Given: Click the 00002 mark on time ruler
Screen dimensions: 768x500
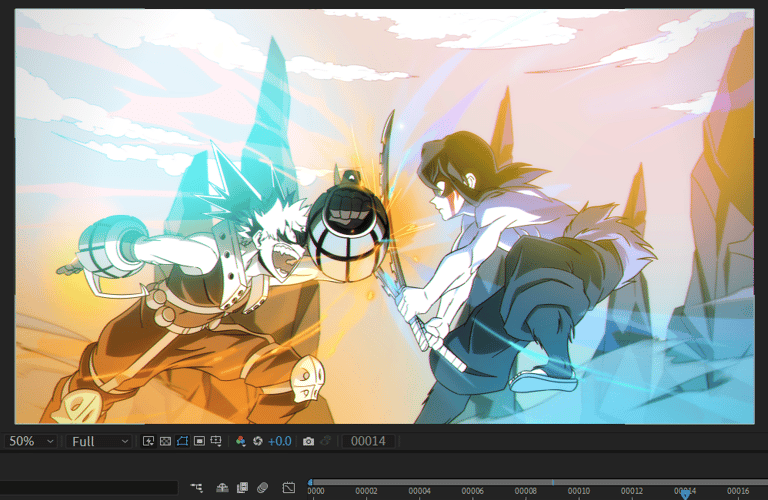Looking at the screenshot, I should [x=366, y=491].
